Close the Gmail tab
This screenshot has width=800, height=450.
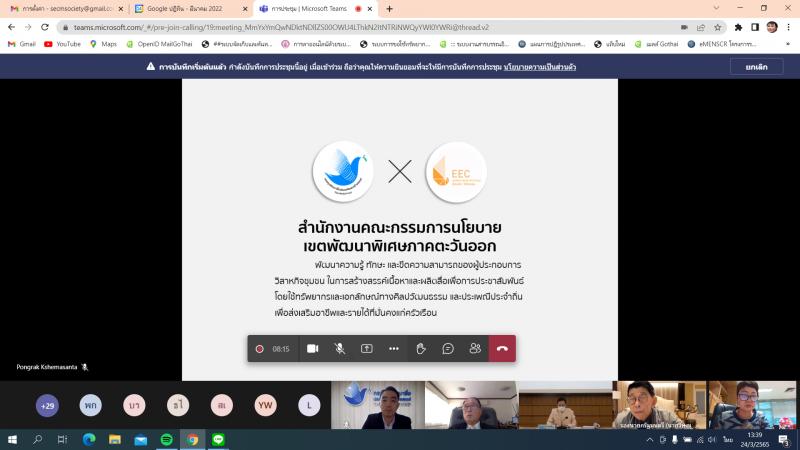[121, 9]
